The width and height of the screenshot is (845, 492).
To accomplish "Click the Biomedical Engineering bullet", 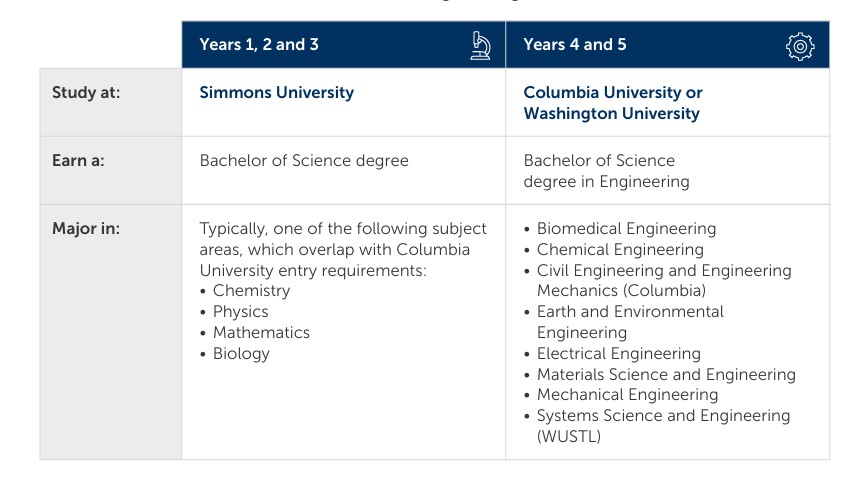I will [626, 228].
